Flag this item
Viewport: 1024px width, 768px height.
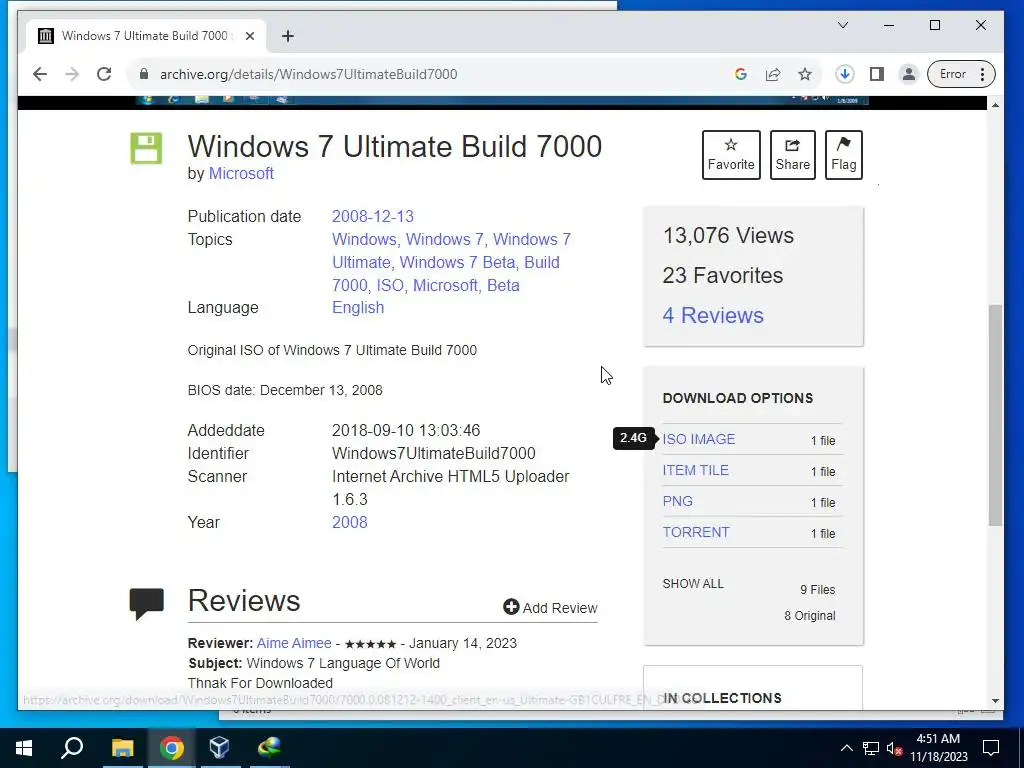(844, 155)
